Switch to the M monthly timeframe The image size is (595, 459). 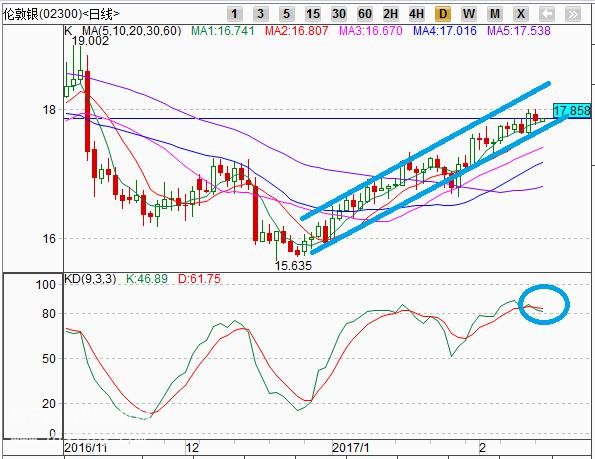(x=495, y=14)
